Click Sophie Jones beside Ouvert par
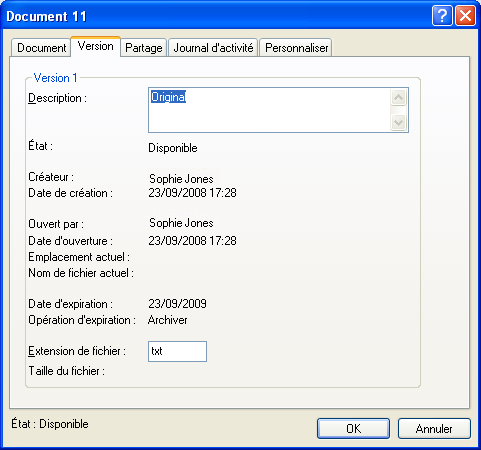The height and width of the screenshot is (450, 481). tap(181, 223)
